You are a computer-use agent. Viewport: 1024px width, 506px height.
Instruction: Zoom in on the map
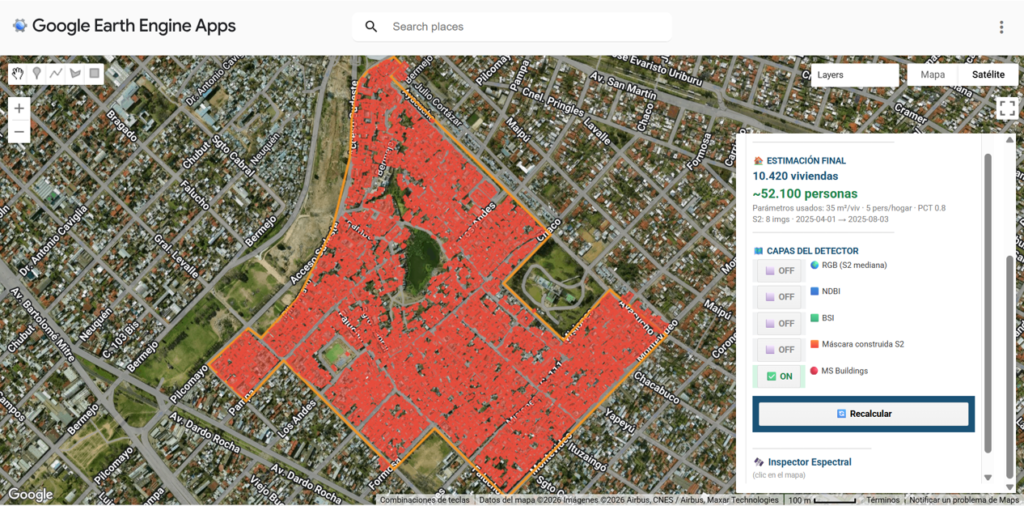(x=19, y=108)
